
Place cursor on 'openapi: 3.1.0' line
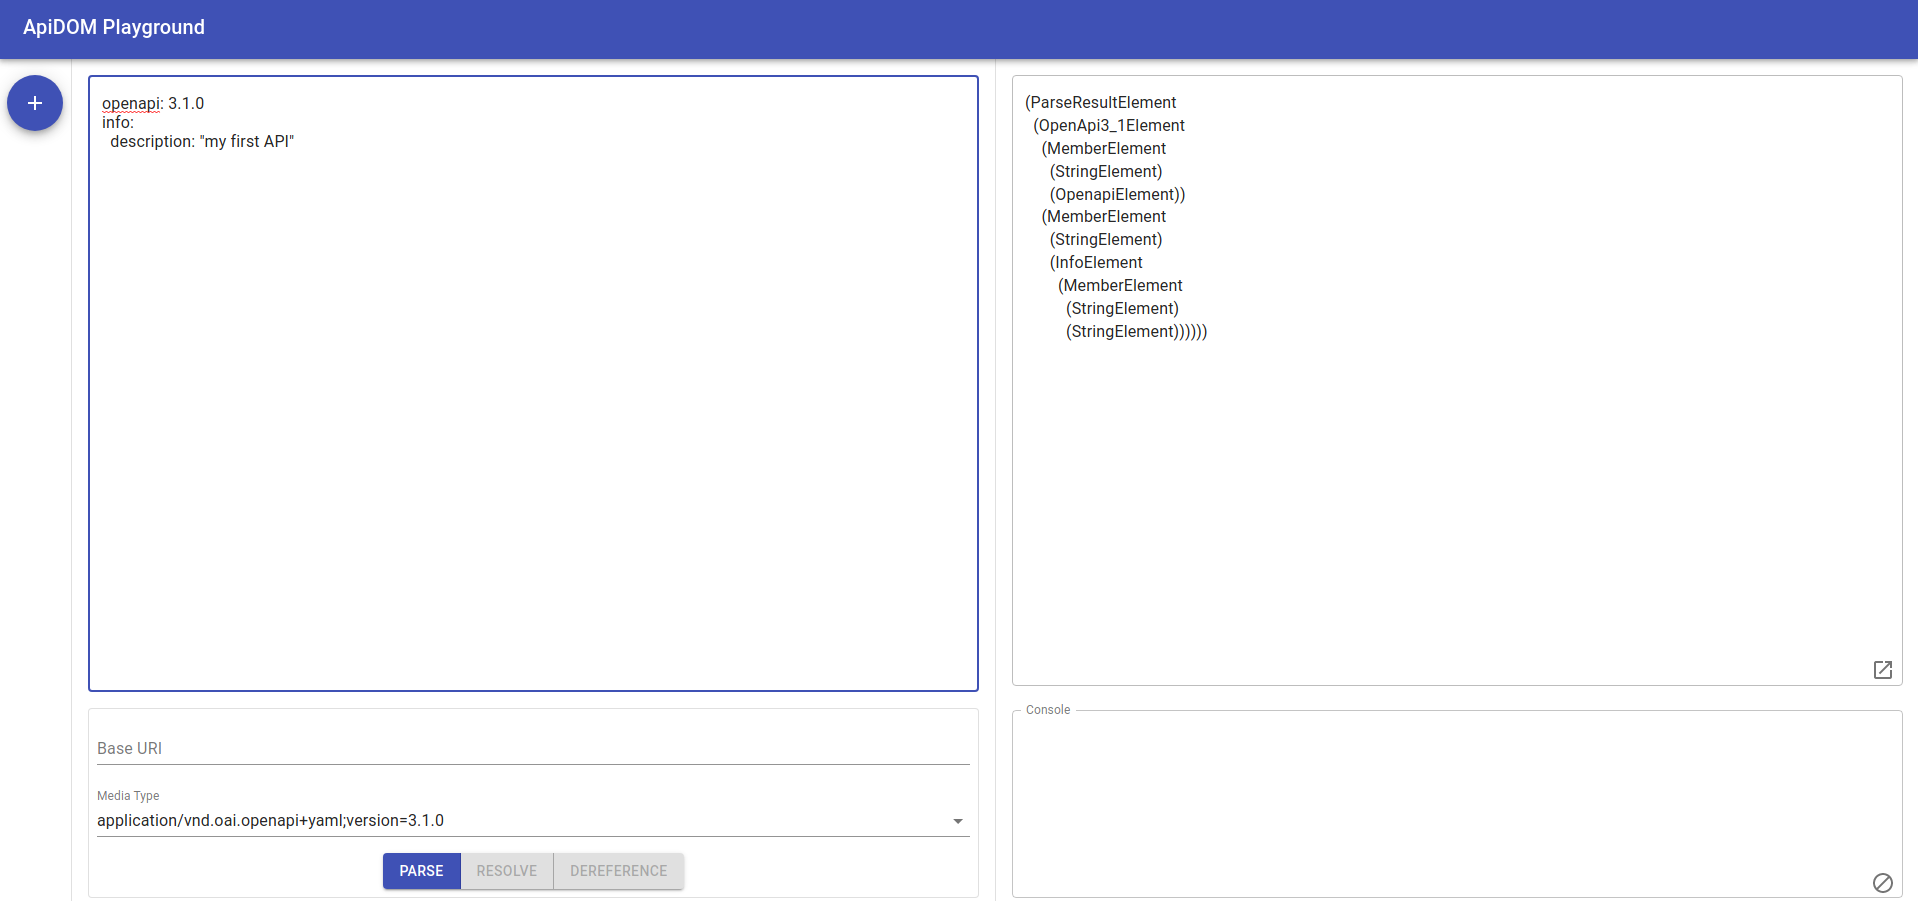pos(153,103)
